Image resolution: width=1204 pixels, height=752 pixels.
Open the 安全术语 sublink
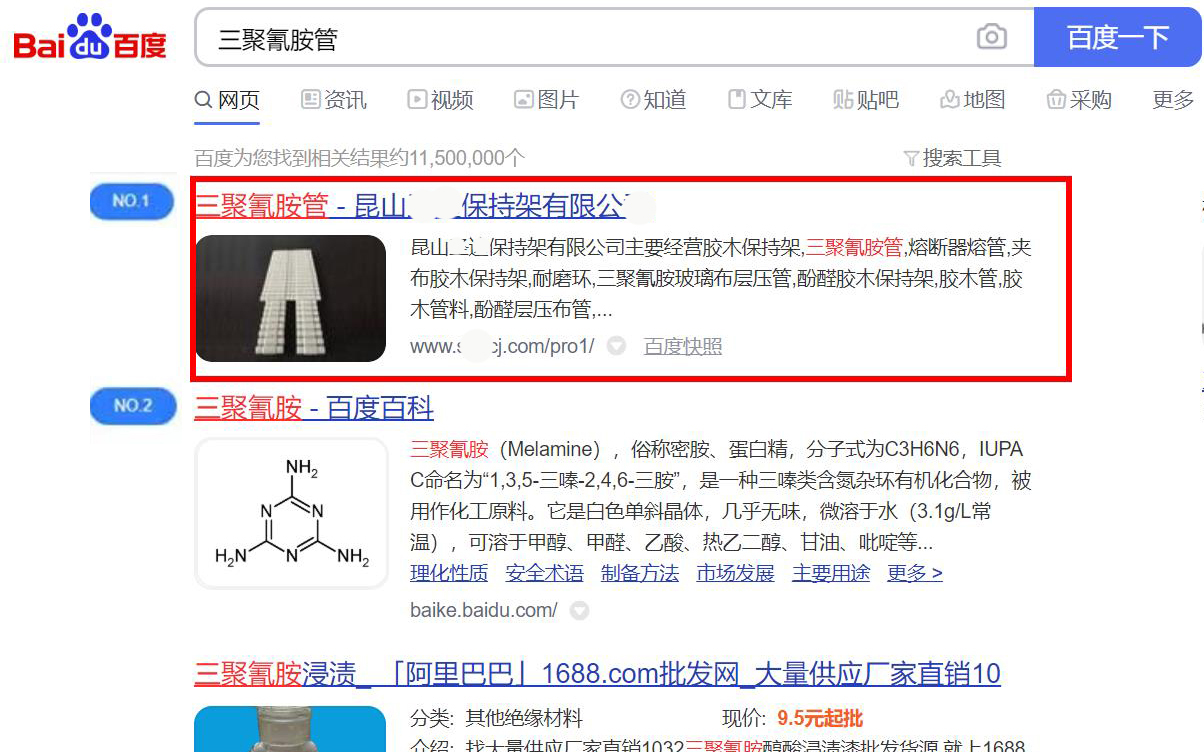pyautogui.click(x=545, y=573)
